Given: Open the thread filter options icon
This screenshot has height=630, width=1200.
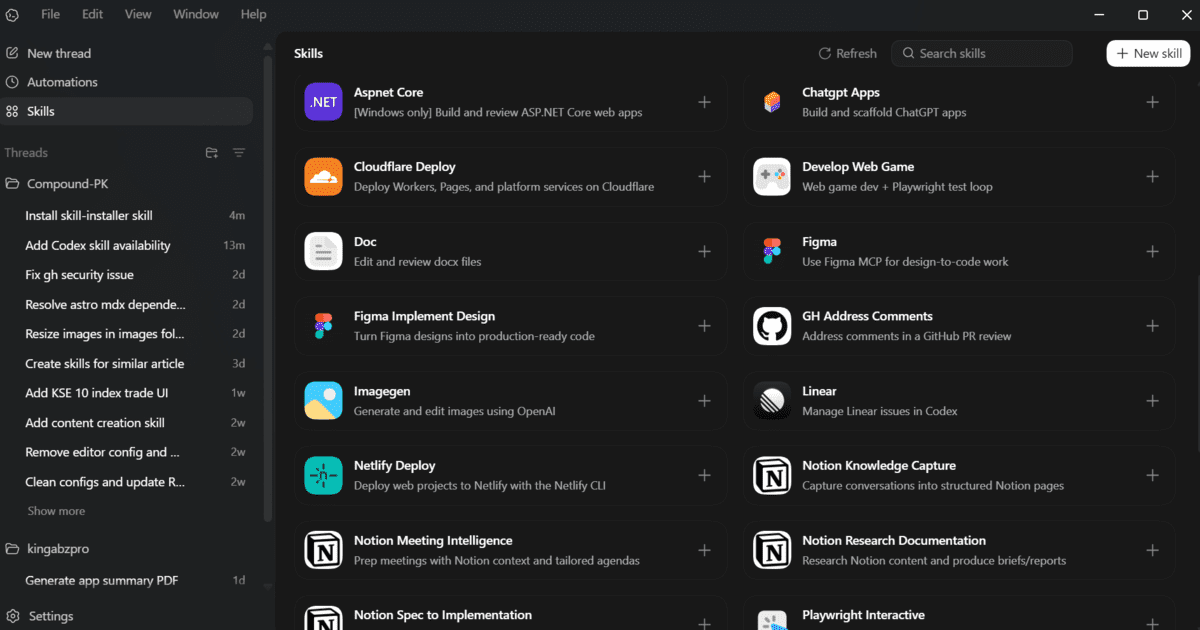Looking at the screenshot, I should tap(239, 153).
